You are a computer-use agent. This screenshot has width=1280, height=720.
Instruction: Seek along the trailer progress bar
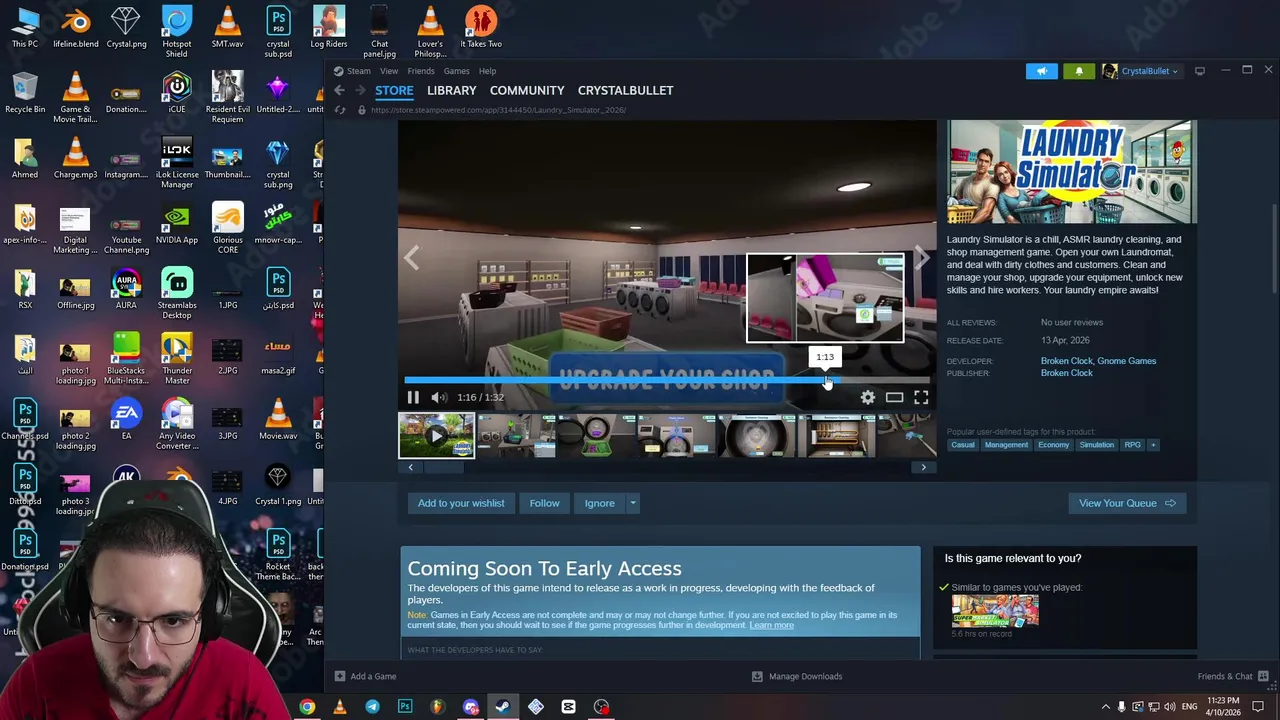click(x=667, y=380)
